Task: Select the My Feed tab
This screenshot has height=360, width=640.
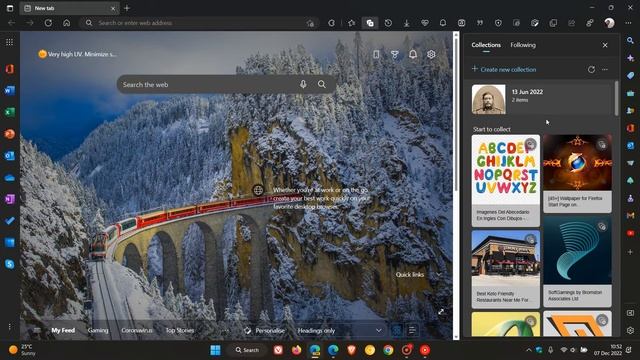Action: [63, 330]
